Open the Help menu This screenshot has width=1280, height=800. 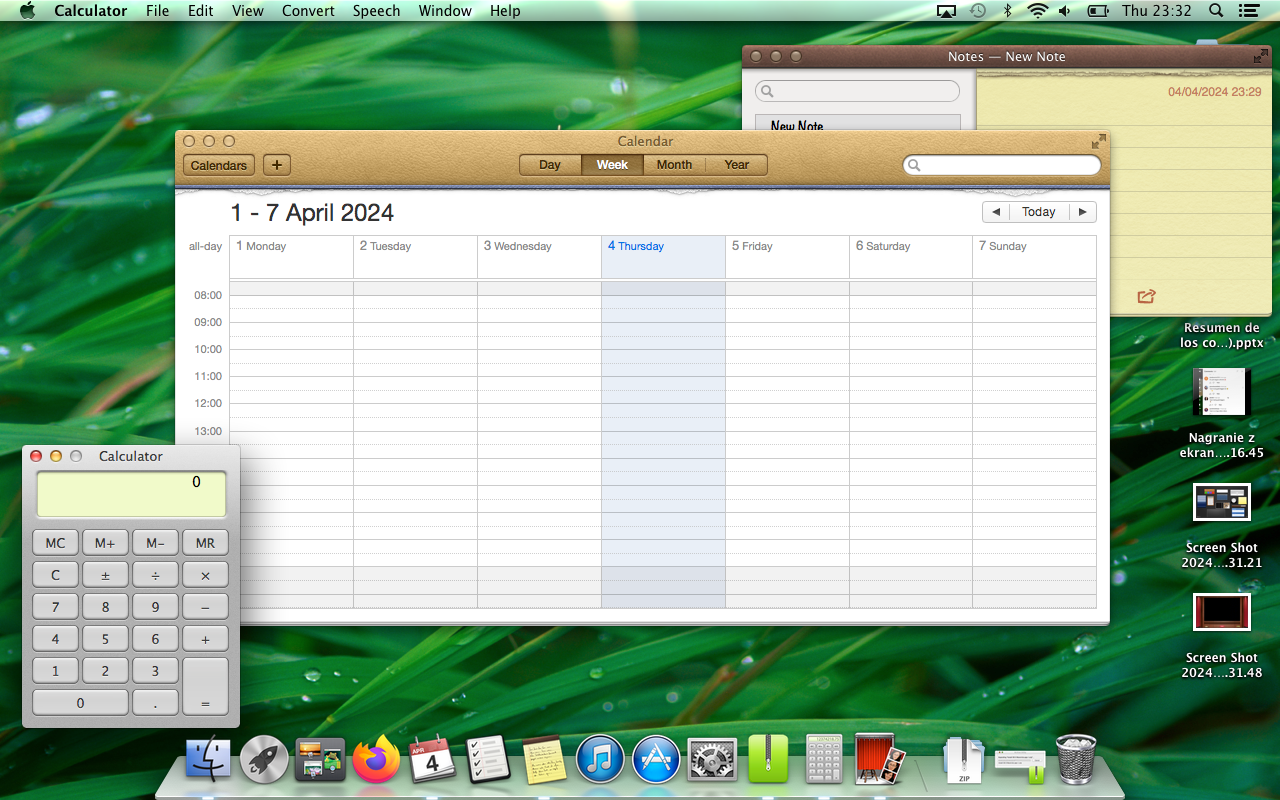click(505, 11)
